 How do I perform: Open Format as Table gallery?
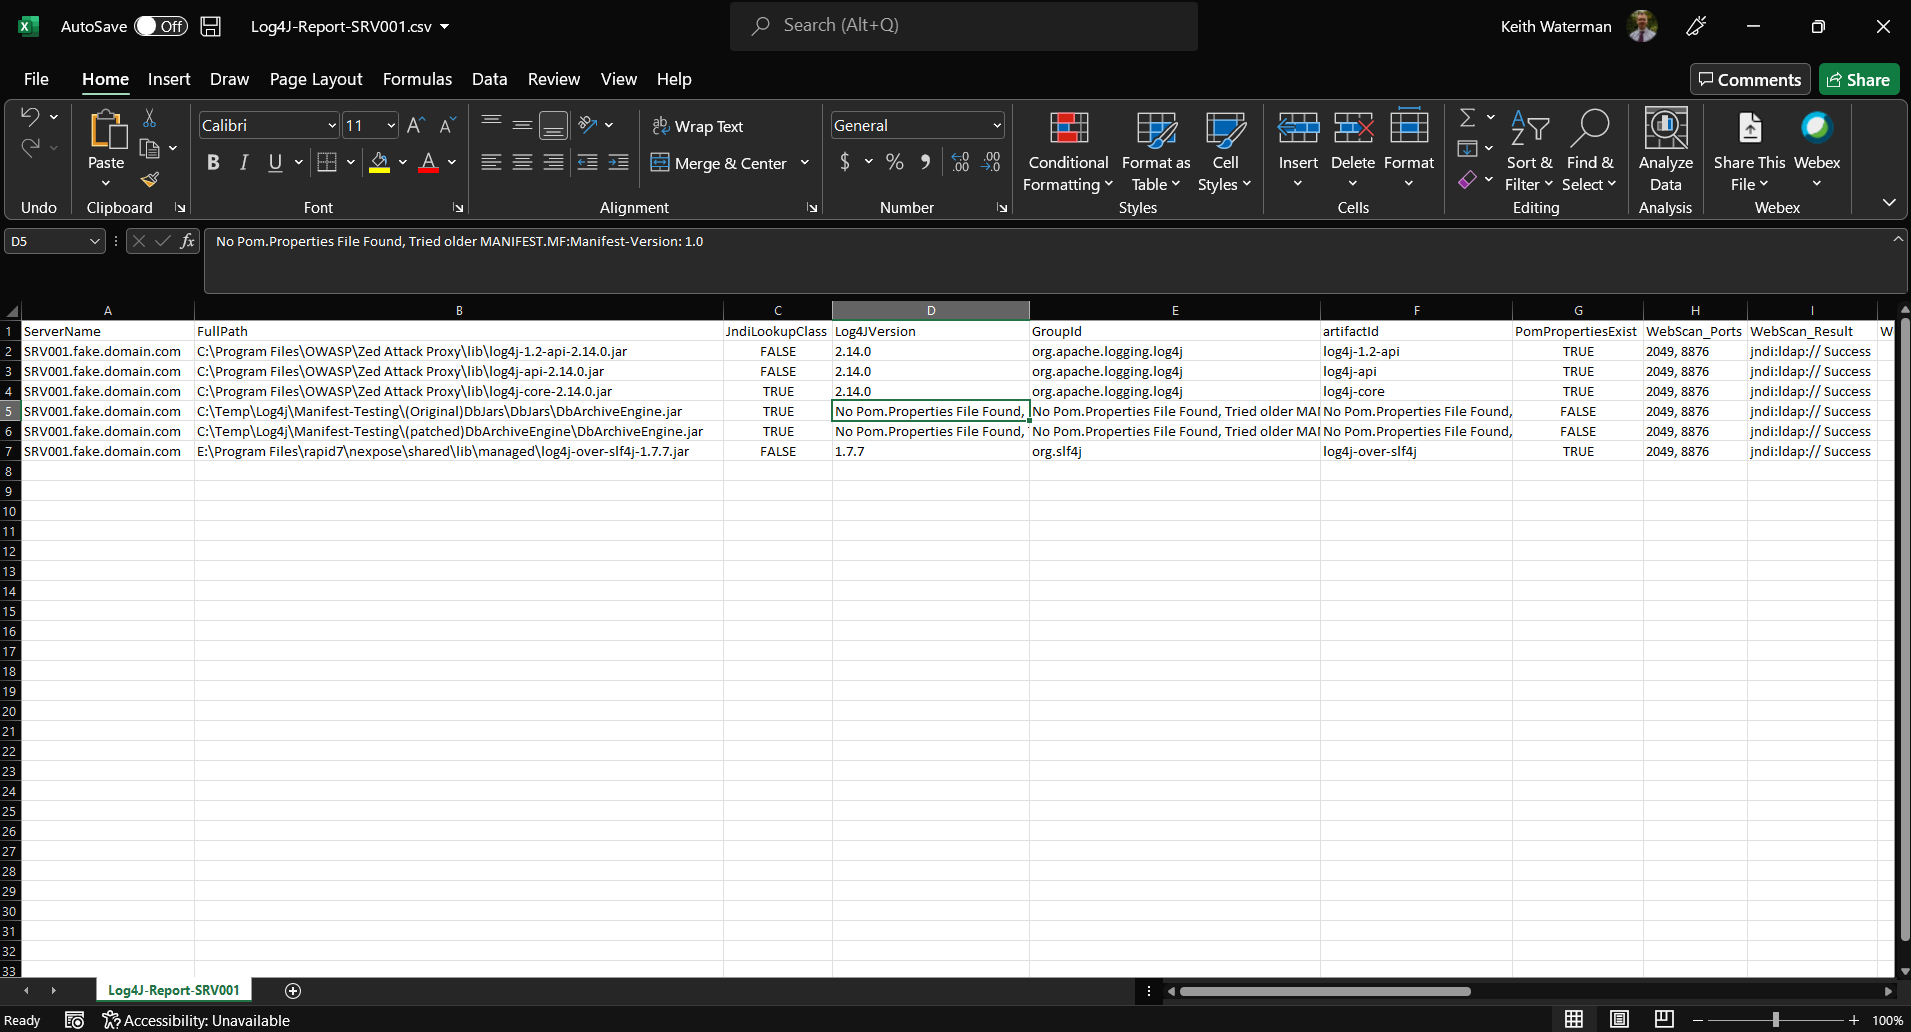point(1156,151)
